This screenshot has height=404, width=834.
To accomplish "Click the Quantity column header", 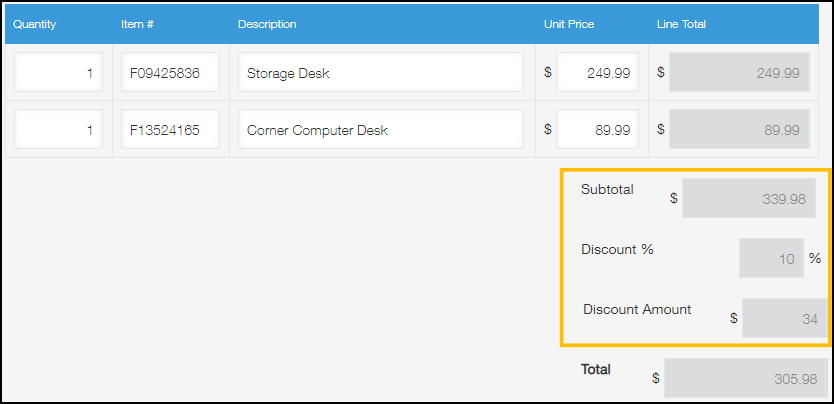I will coord(35,24).
